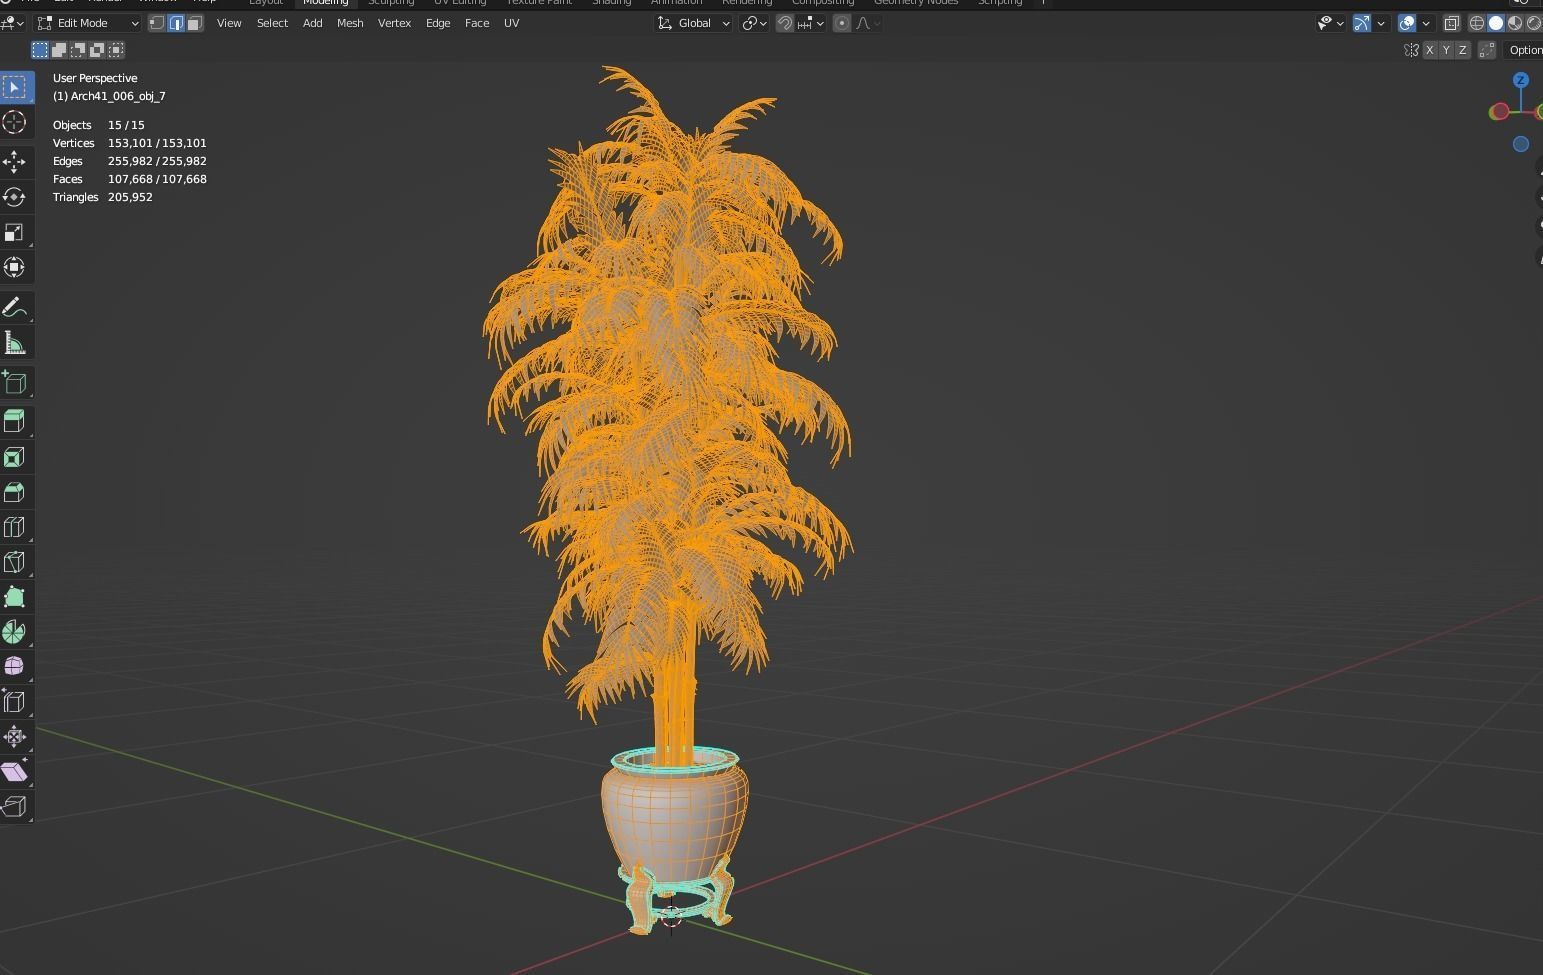Open the Edit Mode dropdown

pyautogui.click(x=88, y=23)
